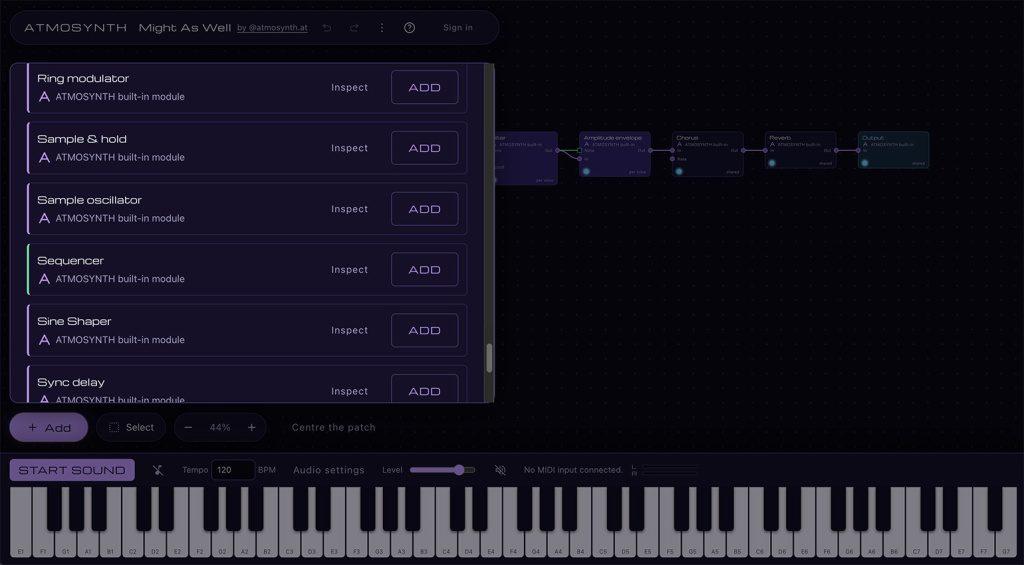Click the ATMOSYNTH logo text
This screenshot has height=565, width=1024.
[x=76, y=27]
